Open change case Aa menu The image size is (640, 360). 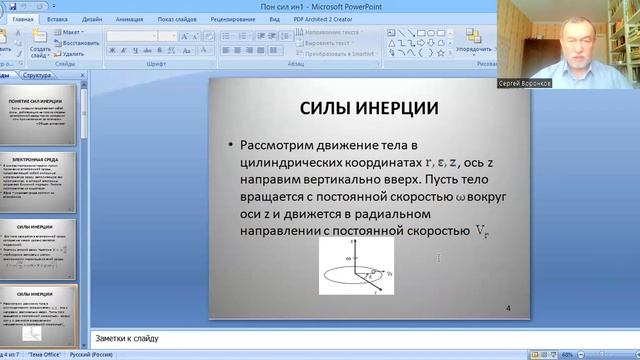coord(187,50)
